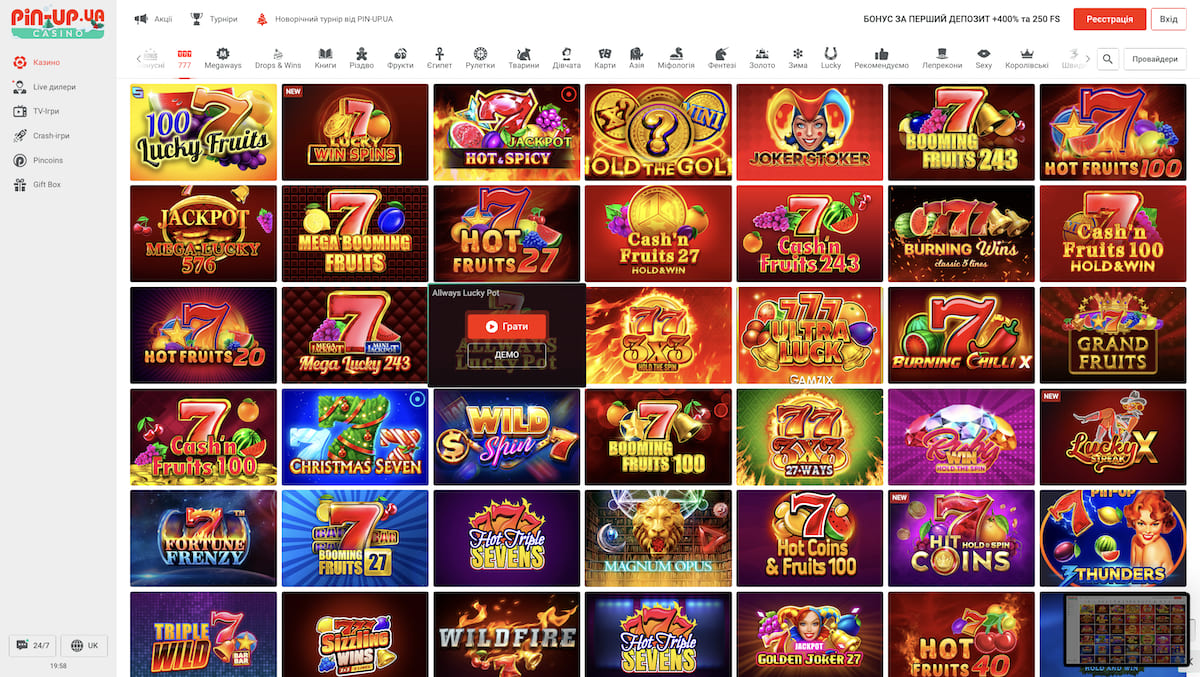Viewport: 1200px width, 677px height.
Task: Start Allways Lucky Pot with Грати
Action: coord(506,326)
